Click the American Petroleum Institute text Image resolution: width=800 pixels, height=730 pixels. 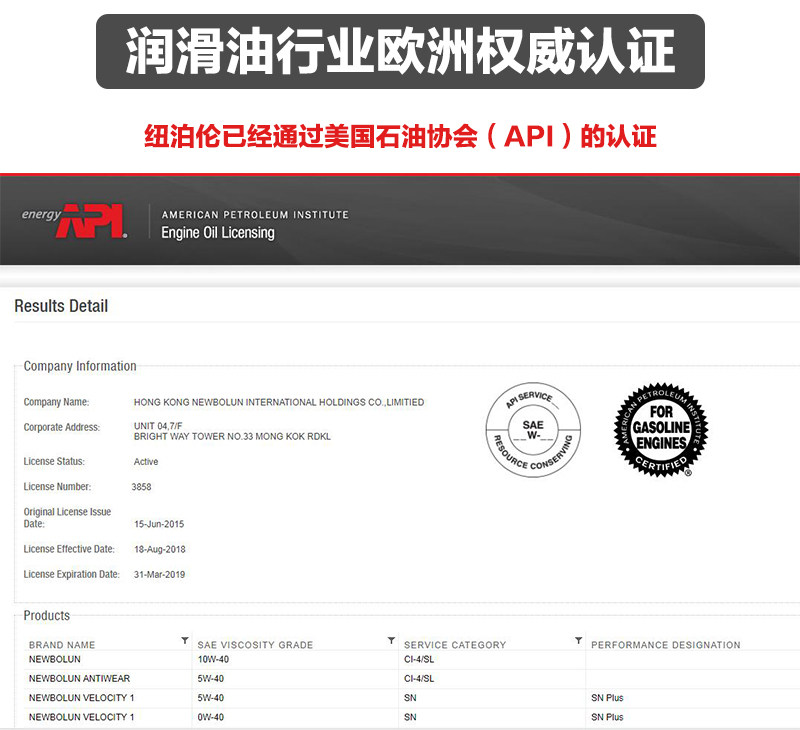(x=255, y=215)
